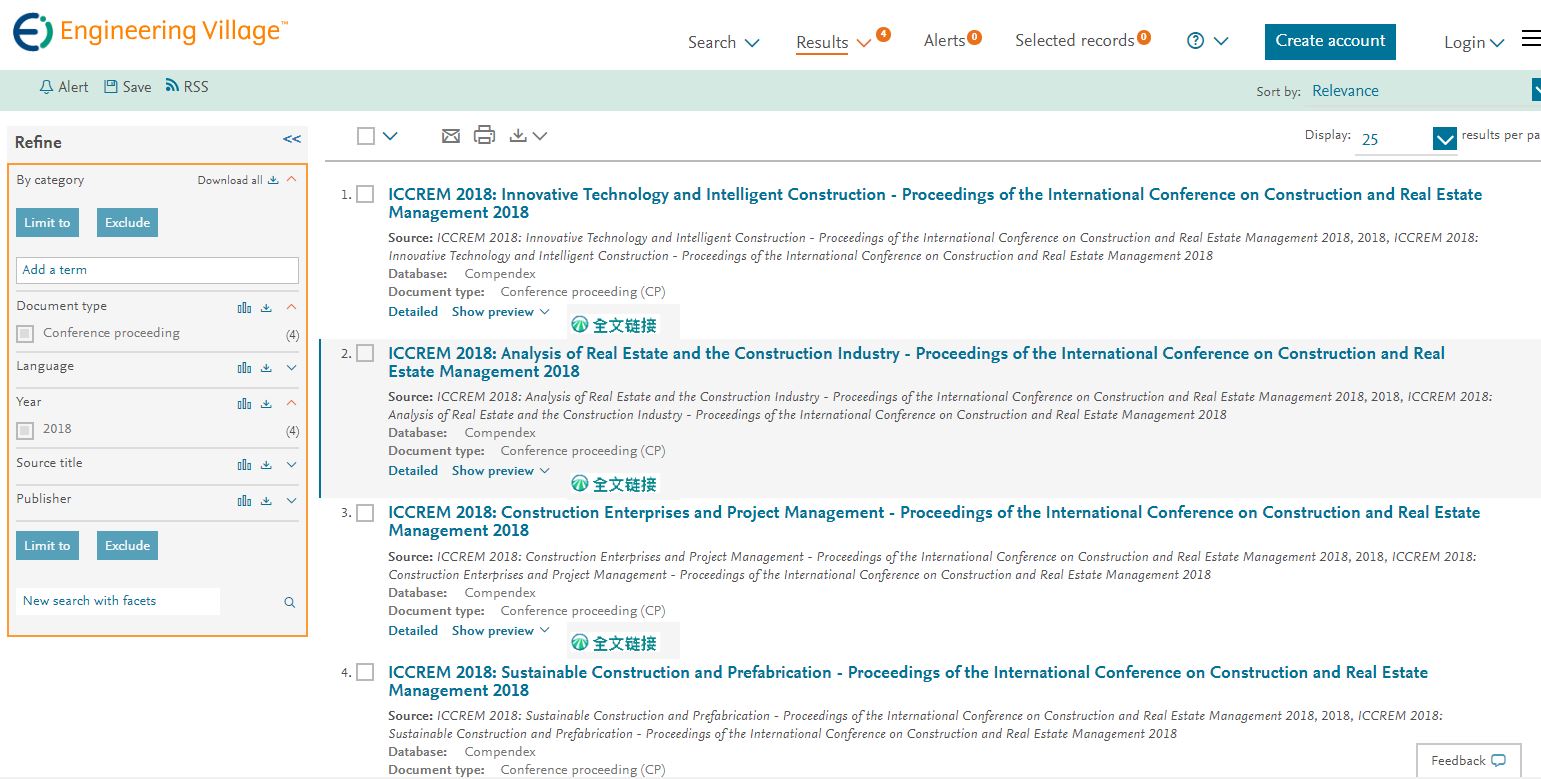Toggle the select-all results checkbox

click(366, 136)
